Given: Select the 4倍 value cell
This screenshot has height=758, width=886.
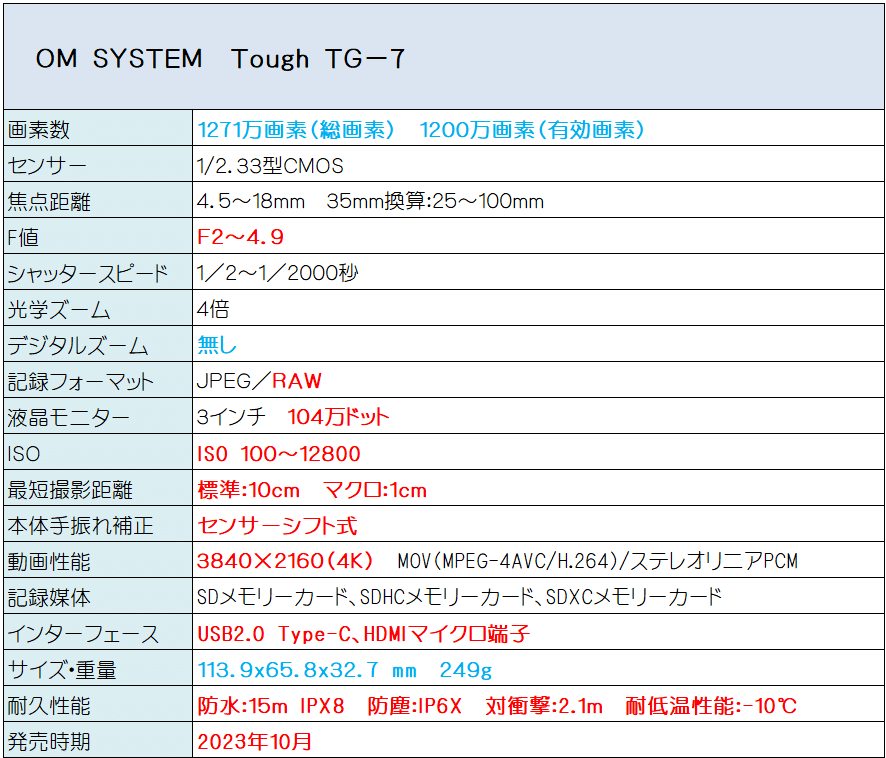Looking at the screenshot, I should pyautogui.click(x=538, y=307).
